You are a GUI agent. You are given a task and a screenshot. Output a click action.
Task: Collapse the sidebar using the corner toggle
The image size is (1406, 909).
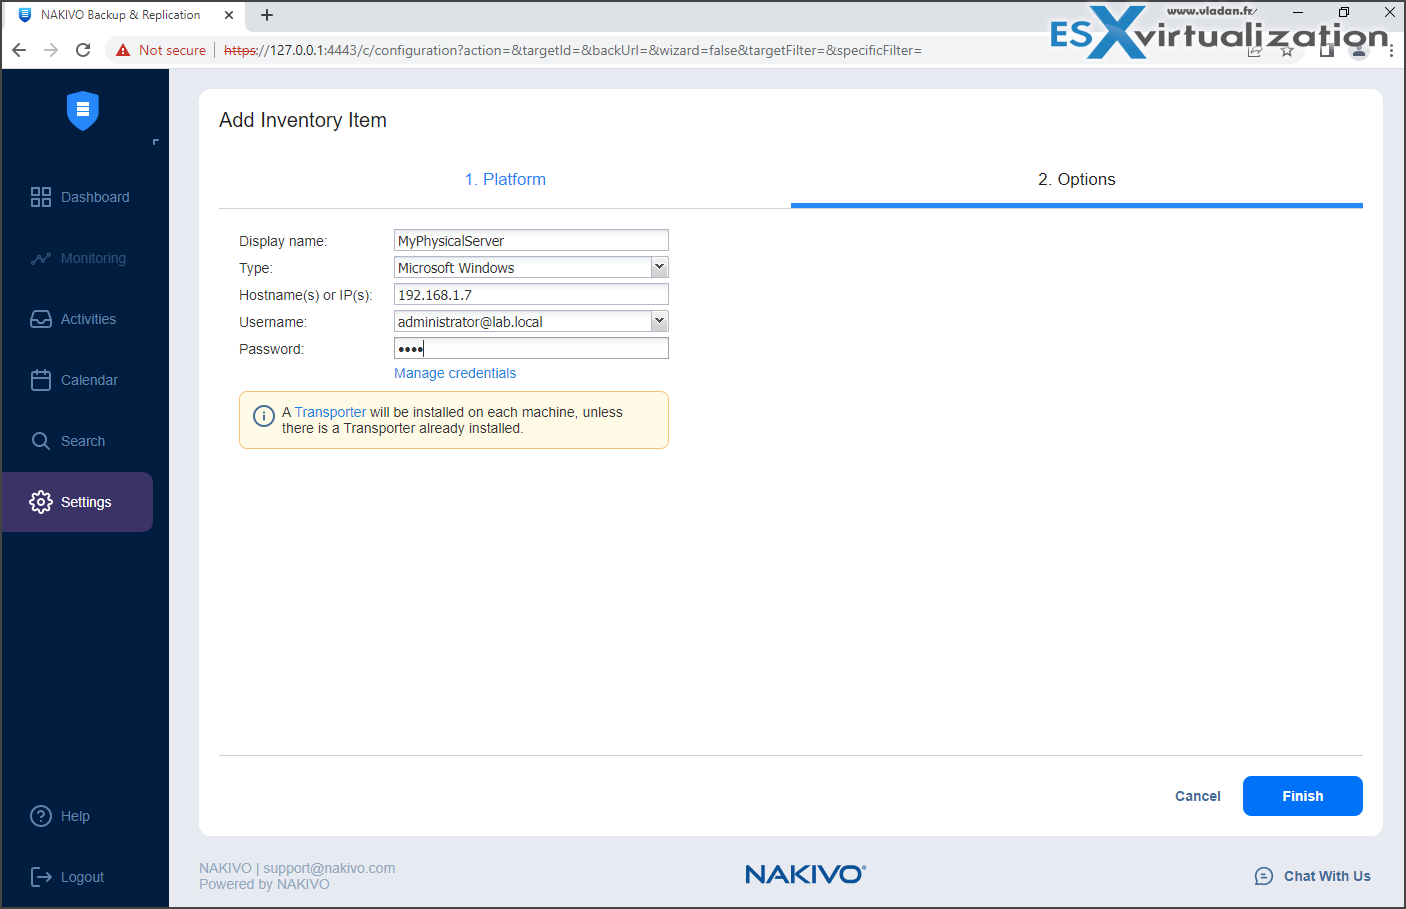tap(156, 142)
